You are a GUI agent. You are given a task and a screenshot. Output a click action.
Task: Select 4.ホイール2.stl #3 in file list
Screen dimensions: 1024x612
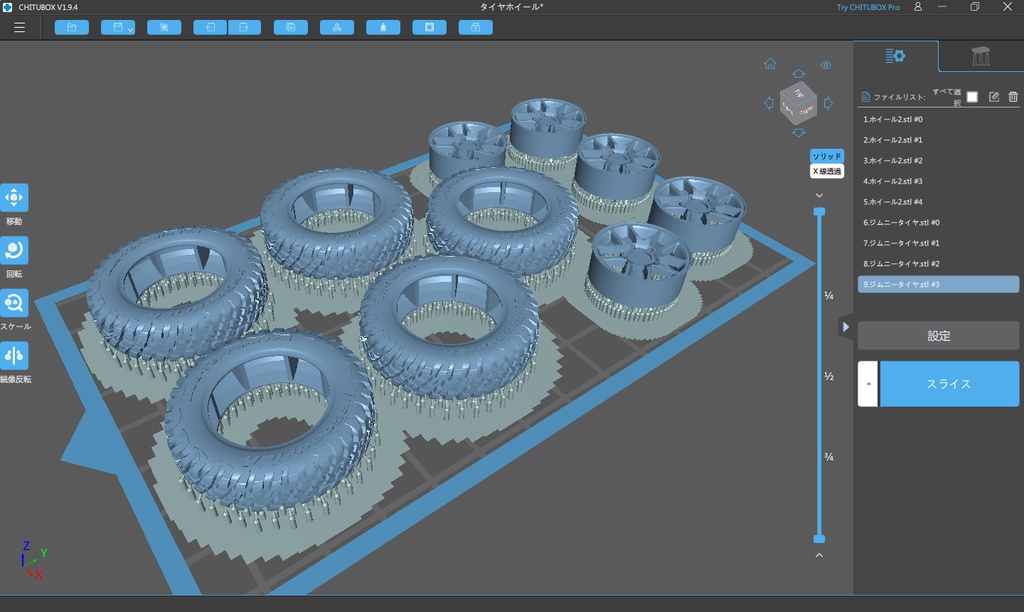pyautogui.click(x=938, y=181)
